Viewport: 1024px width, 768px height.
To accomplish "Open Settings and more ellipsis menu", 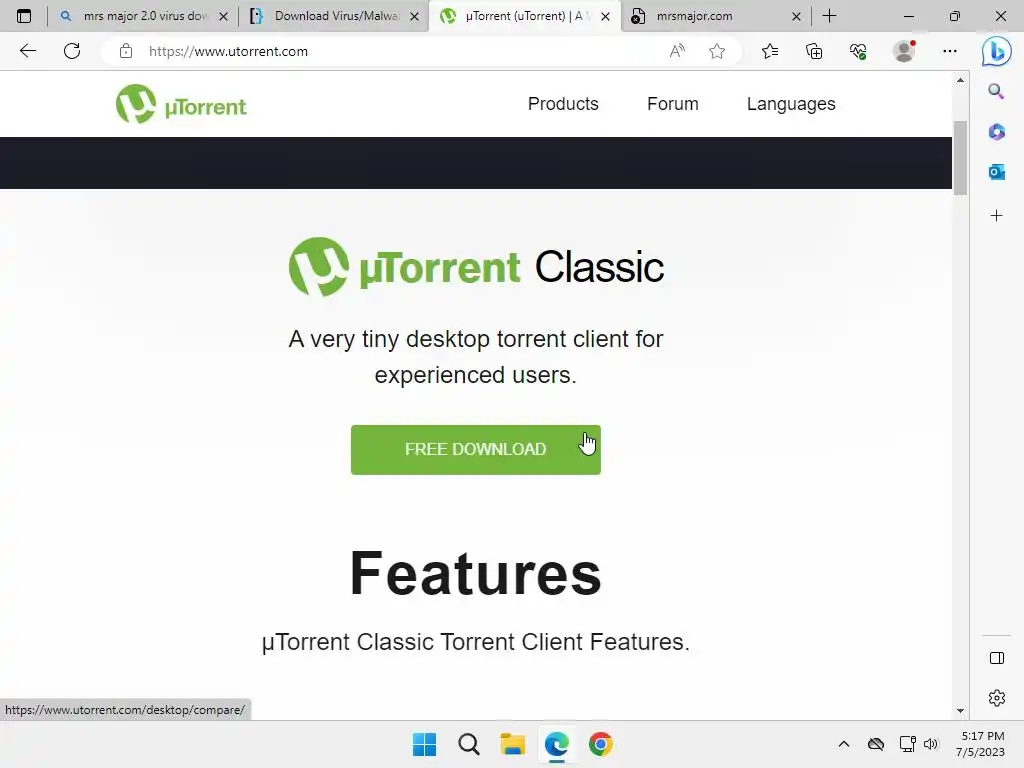I will tap(950, 51).
